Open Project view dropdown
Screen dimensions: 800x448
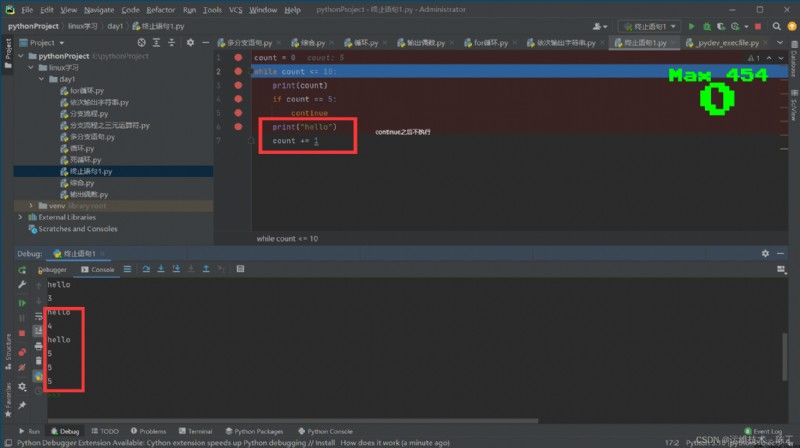(42, 43)
